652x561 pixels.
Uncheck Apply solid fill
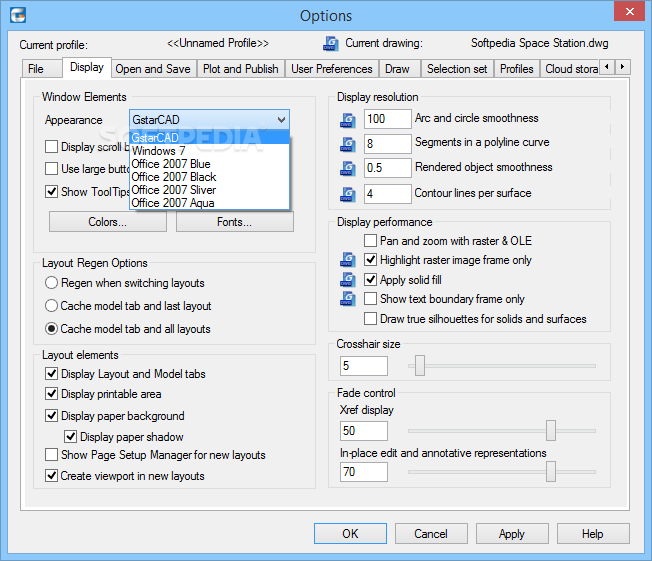coord(370,279)
